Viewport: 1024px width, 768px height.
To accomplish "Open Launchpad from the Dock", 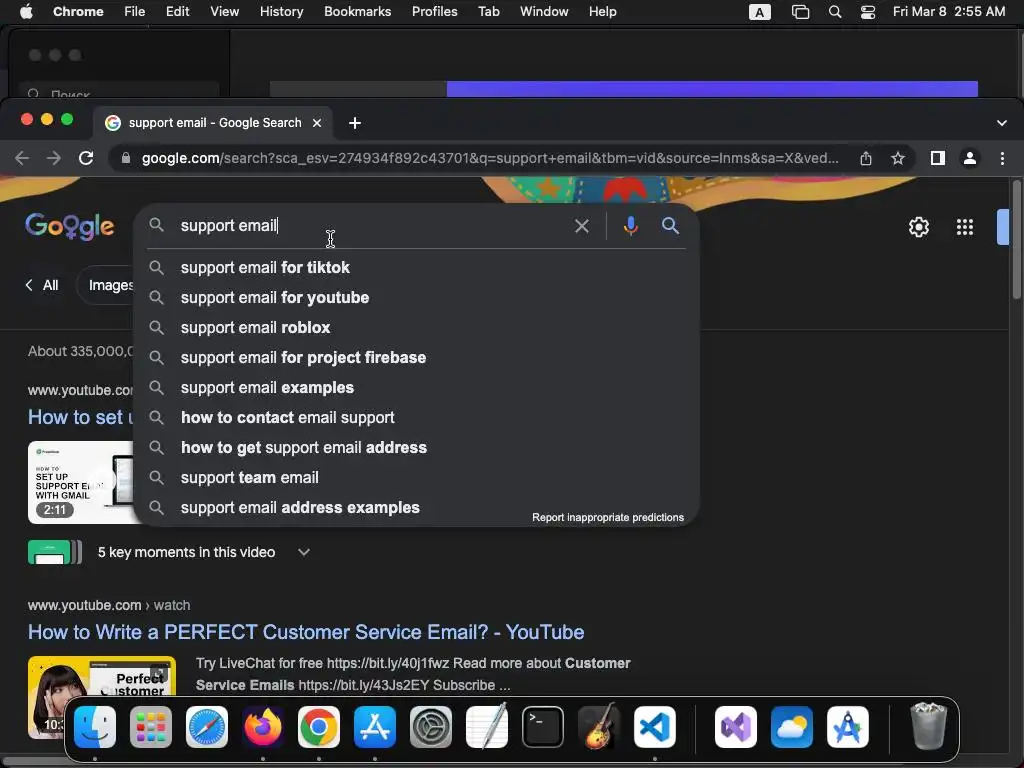I will click(151, 727).
